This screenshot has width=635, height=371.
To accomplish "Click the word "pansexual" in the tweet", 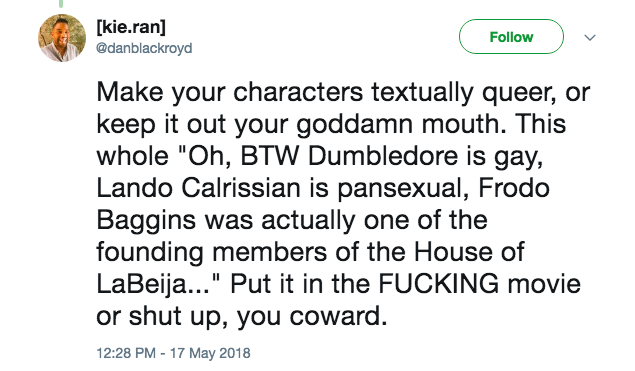I will (x=399, y=189).
